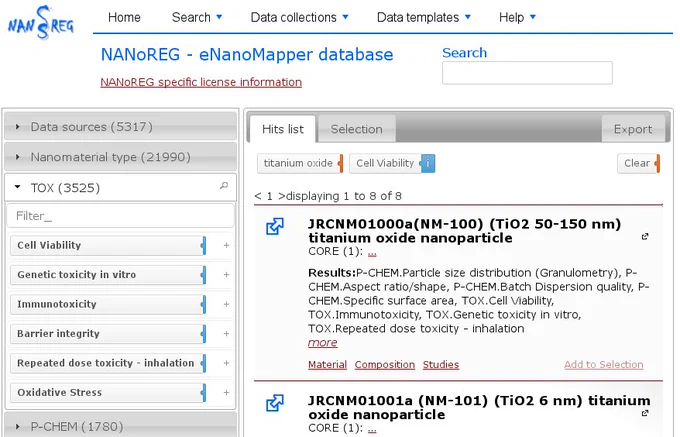Open the Export tab

click(x=633, y=129)
